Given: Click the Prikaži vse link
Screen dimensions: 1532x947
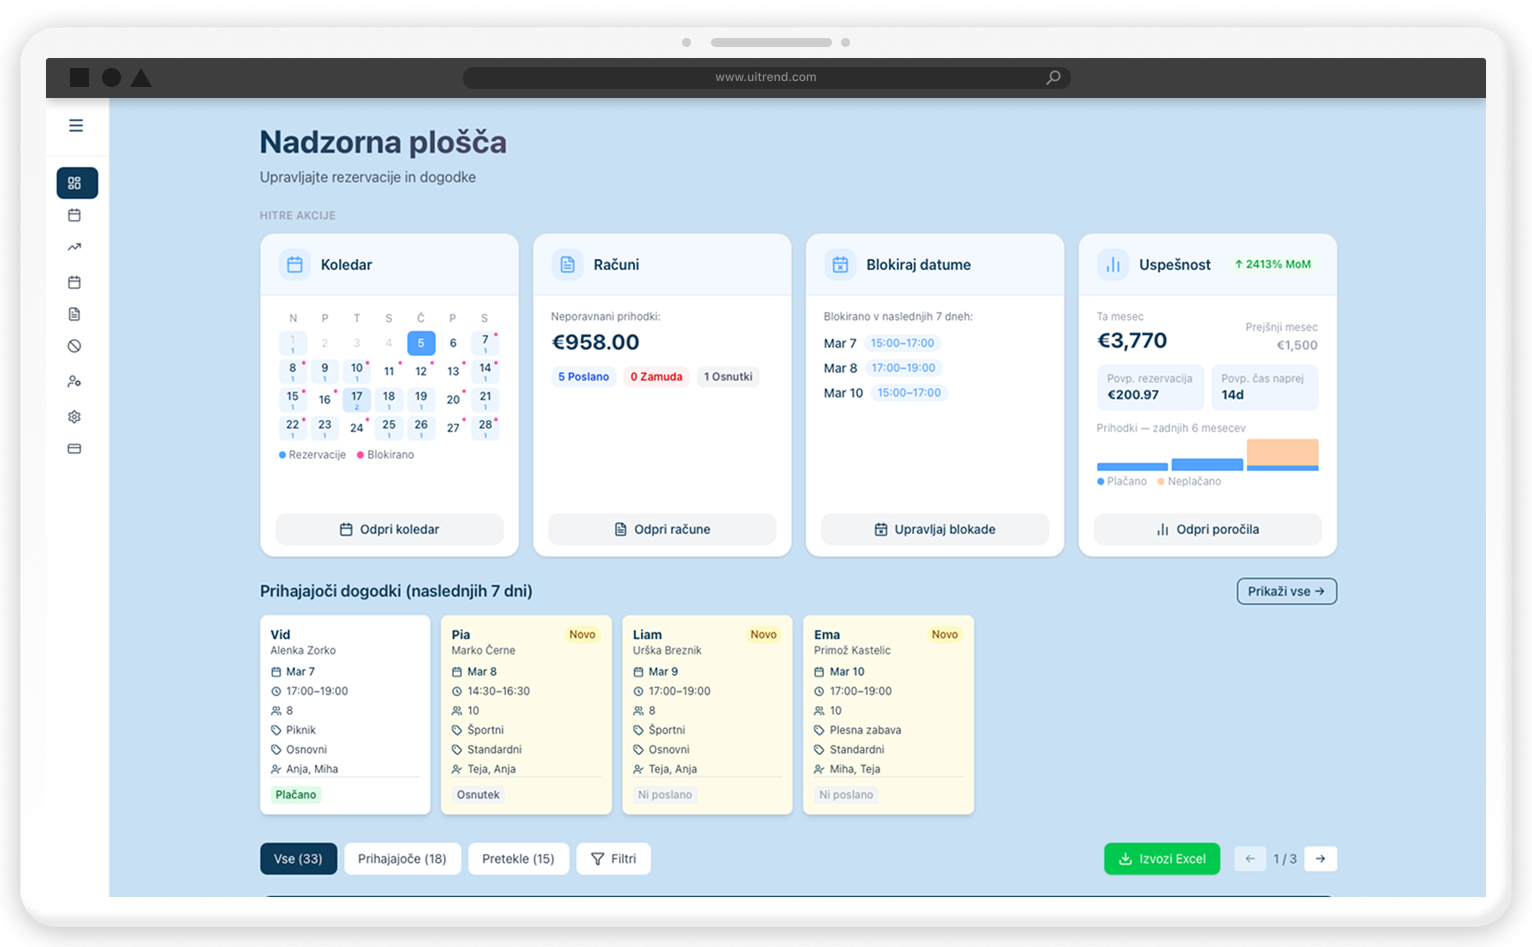Looking at the screenshot, I should (x=1286, y=591).
